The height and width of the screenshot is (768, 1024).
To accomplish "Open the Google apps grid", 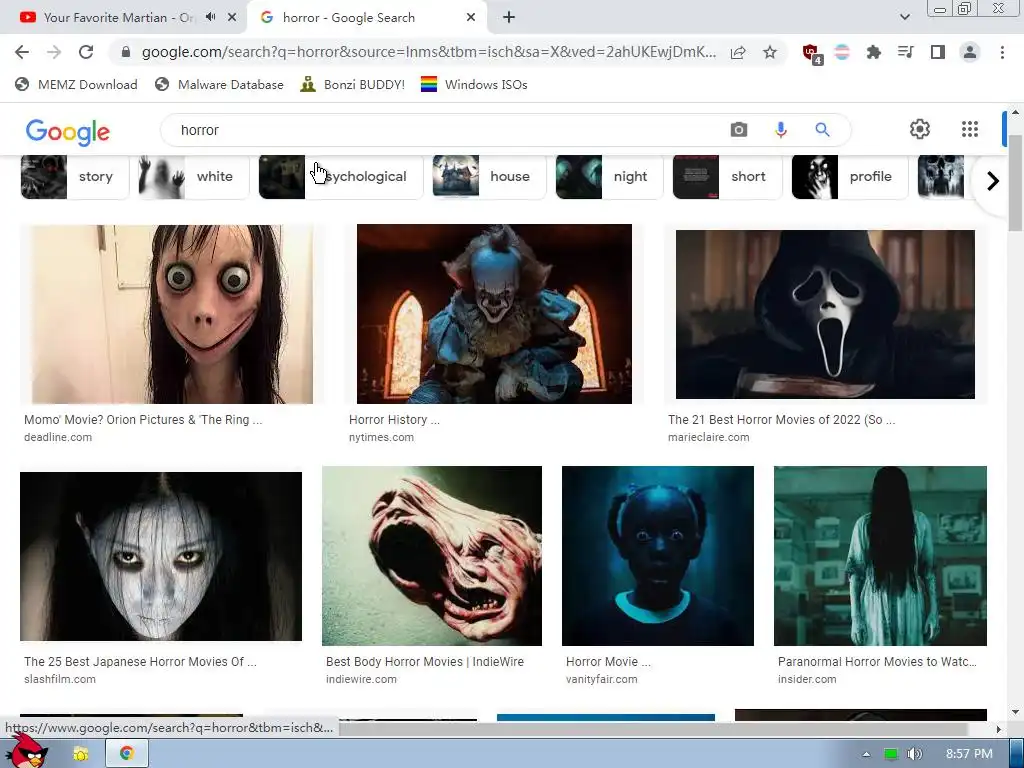I will pyautogui.click(x=970, y=129).
